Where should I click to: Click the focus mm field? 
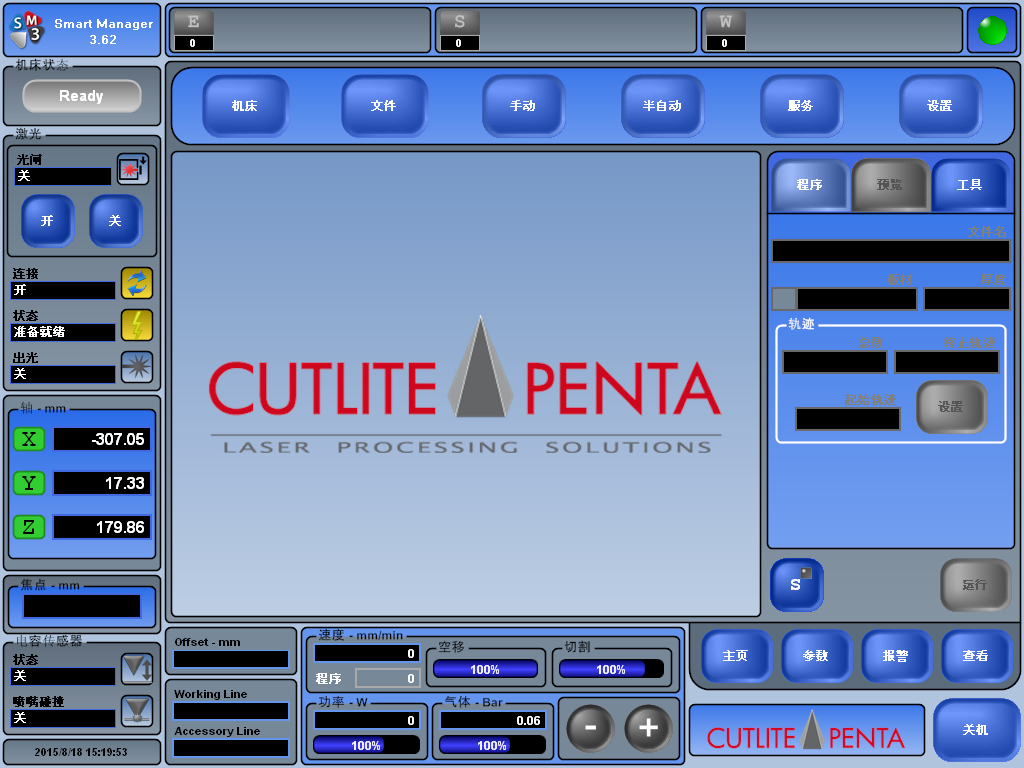(x=82, y=606)
